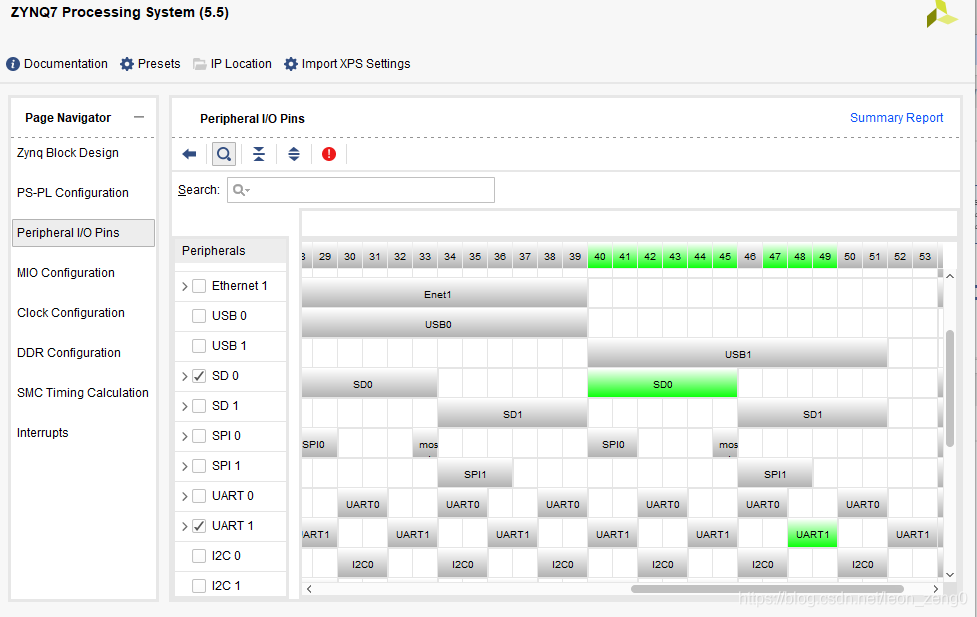This screenshot has height=617, width=977.
Task: Uncheck the SD 0 peripheral checkbox
Action: click(x=199, y=376)
